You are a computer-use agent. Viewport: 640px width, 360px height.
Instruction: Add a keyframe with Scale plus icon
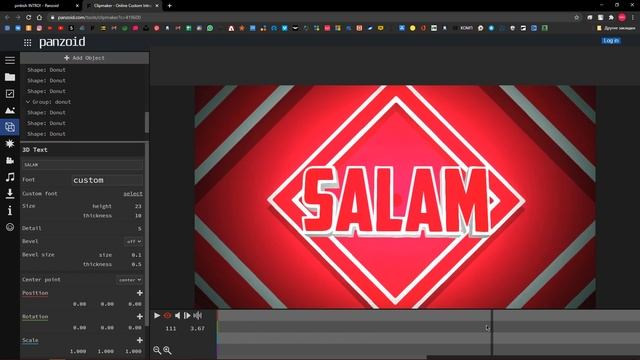point(140,340)
